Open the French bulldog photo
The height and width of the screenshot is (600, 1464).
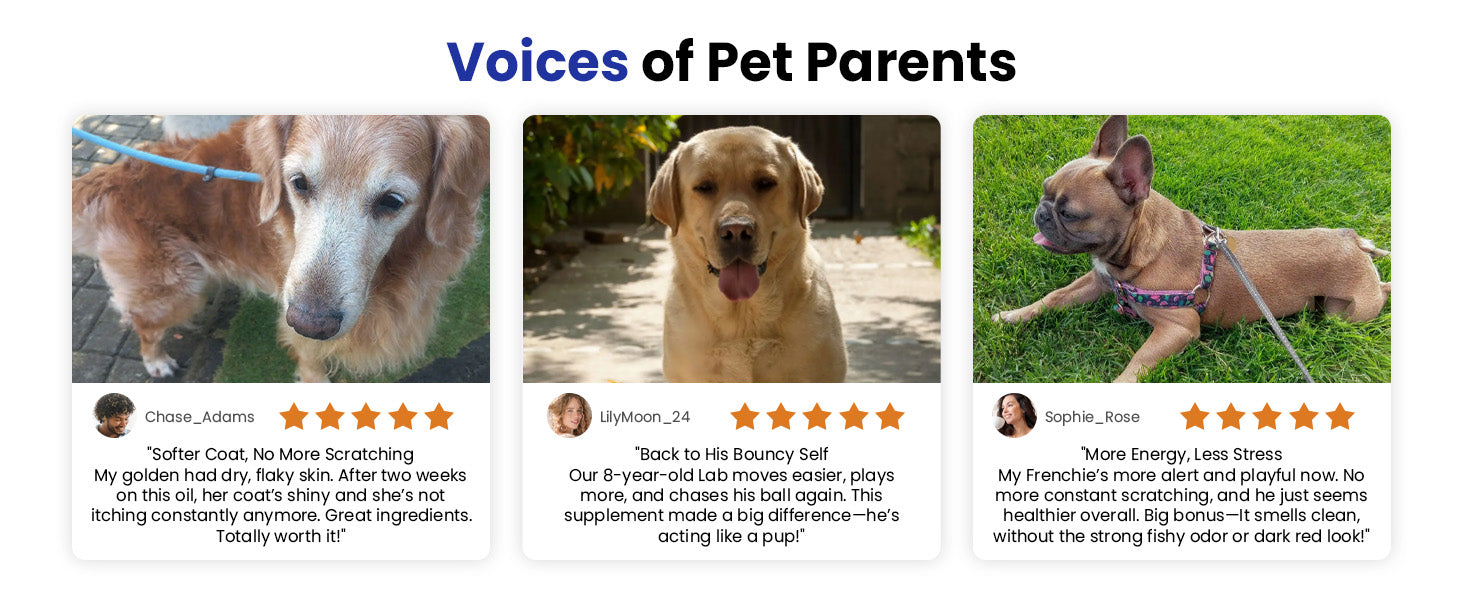tap(1181, 249)
